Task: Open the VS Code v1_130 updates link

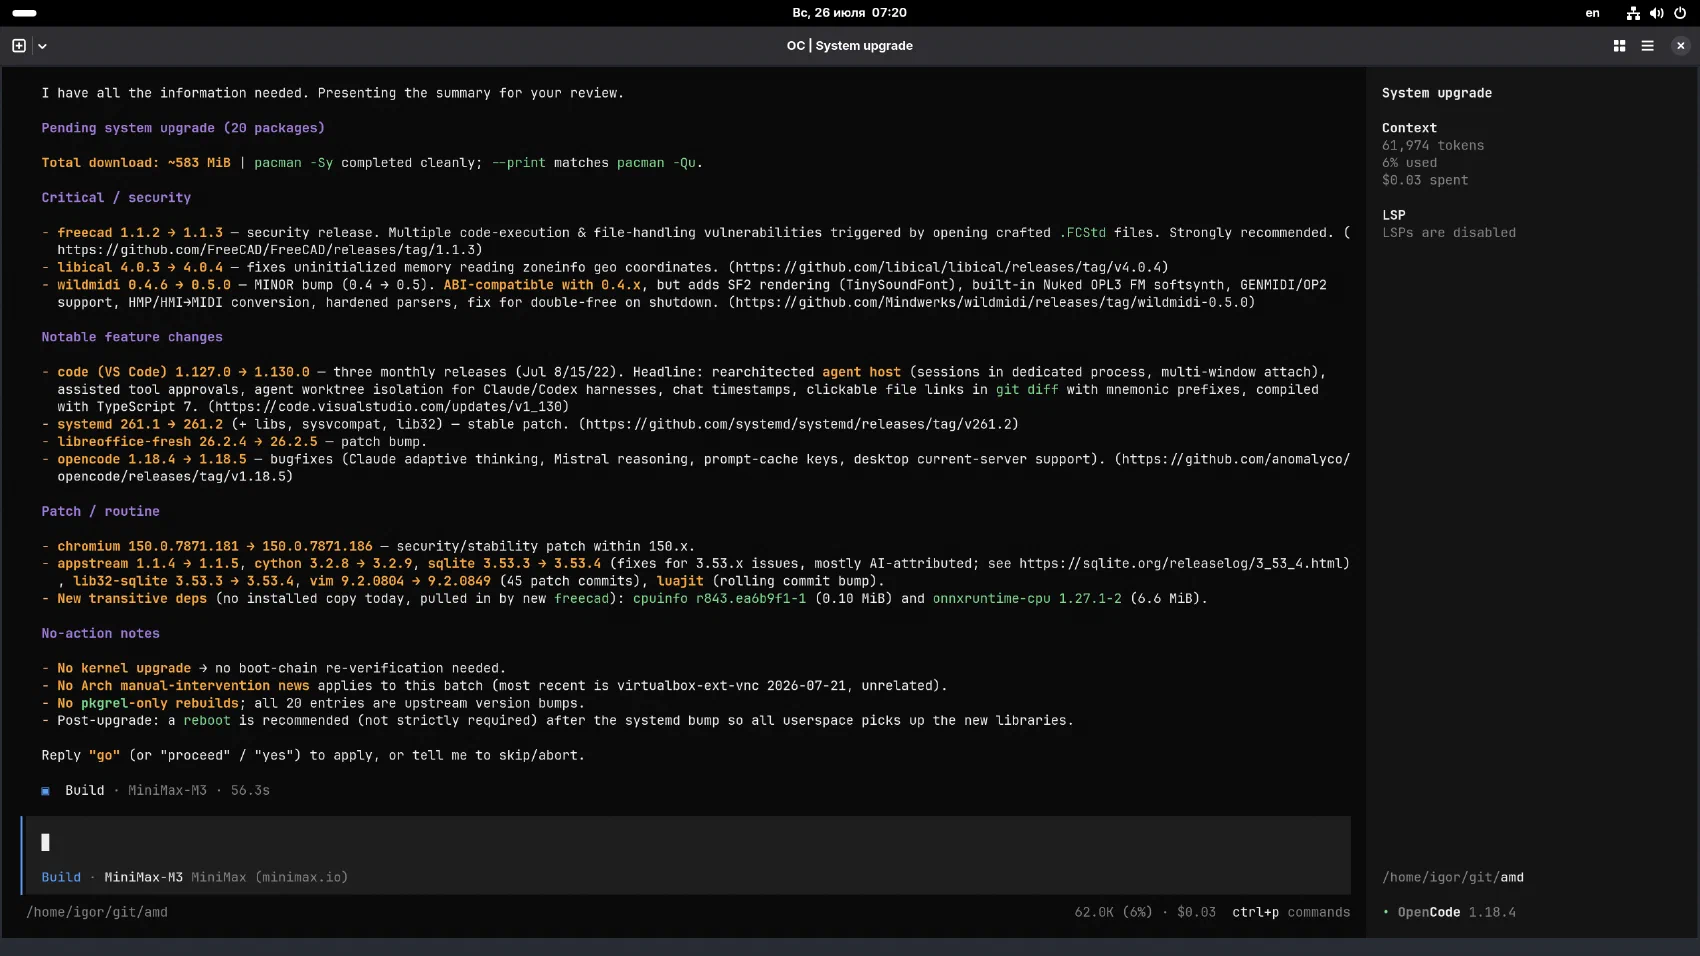Action: [388, 407]
